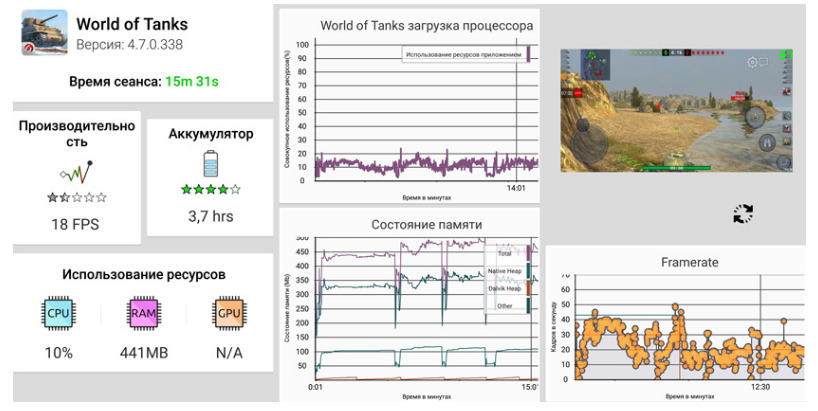
Task: Click the 12:30 marker on Framerate chart
Action: pyautogui.click(x=760, y=387)
